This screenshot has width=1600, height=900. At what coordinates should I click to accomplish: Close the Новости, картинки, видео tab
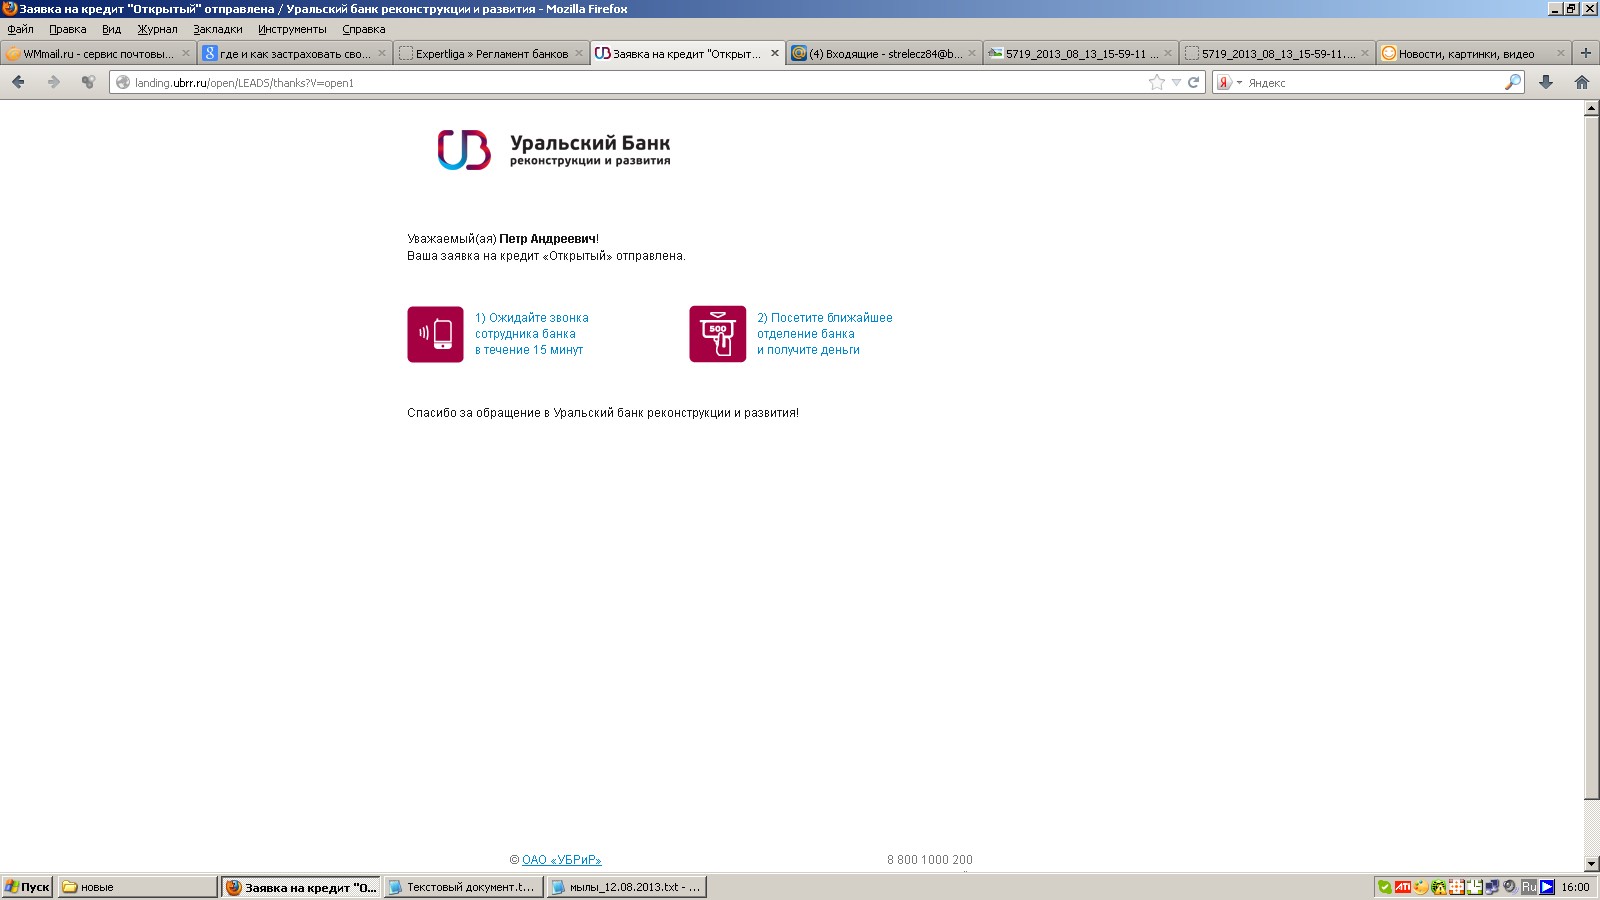[x=1561, y=54]
